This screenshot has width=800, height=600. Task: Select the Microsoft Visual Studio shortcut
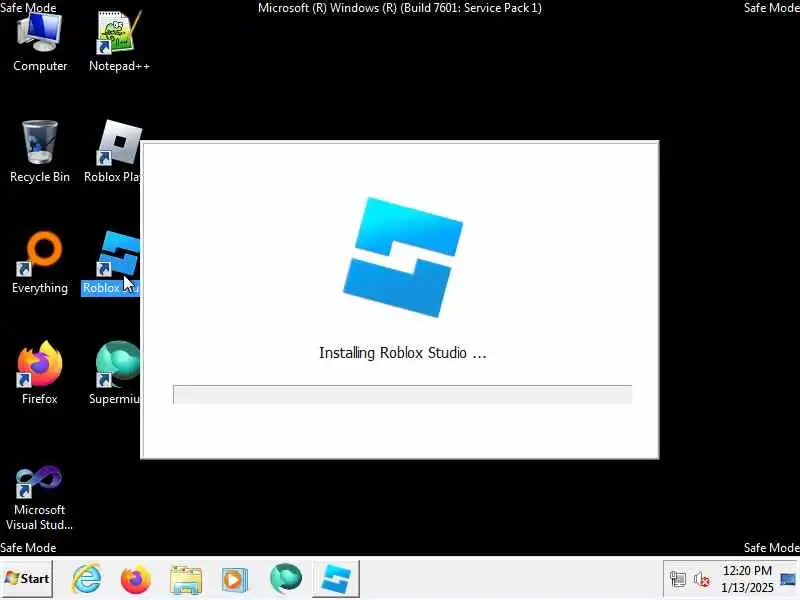[x=39, y=498]
